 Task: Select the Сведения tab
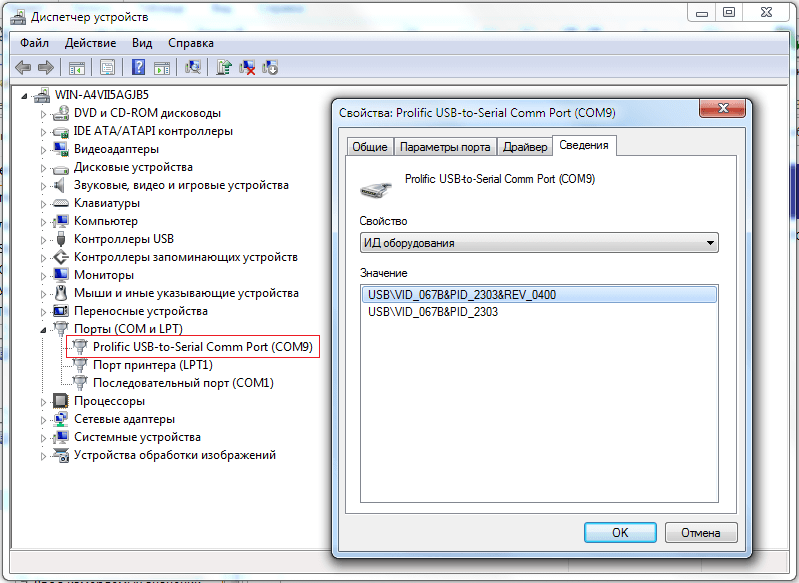pyautogui.click(x=584, y=145)
